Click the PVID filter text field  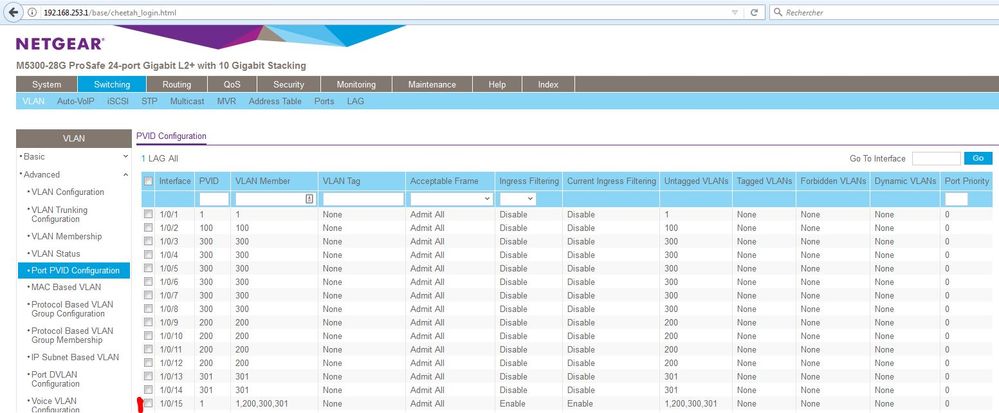213,199
